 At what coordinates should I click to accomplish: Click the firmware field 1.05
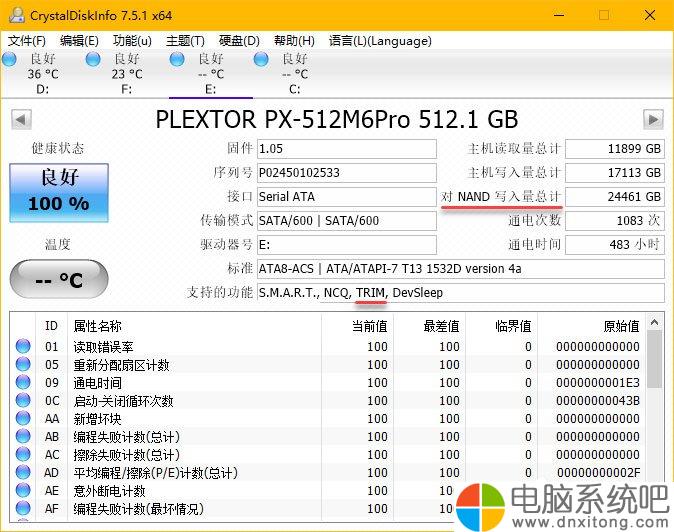[x=347, y=149]
